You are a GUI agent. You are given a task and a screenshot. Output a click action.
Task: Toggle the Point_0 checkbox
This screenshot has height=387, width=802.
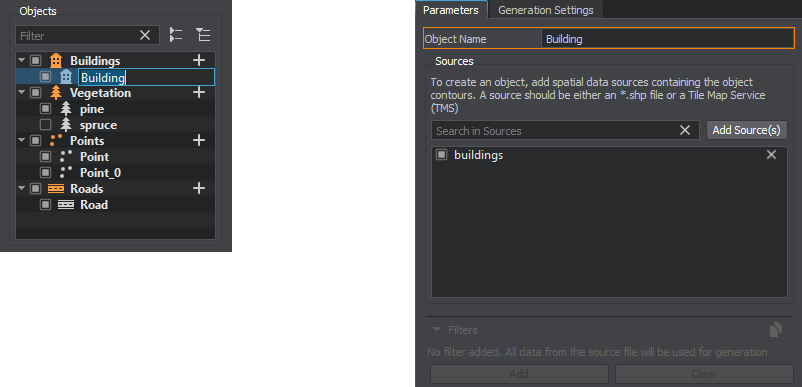46,173
